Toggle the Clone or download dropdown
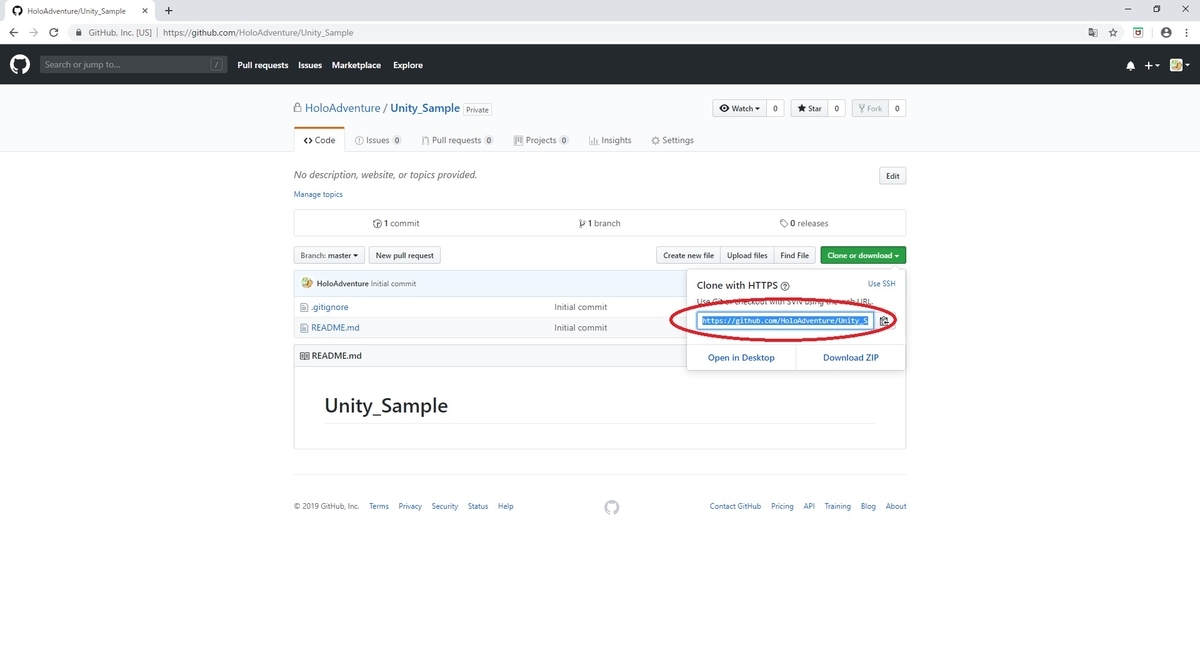This screenshot has width=1200, height=650. [863, 255]
